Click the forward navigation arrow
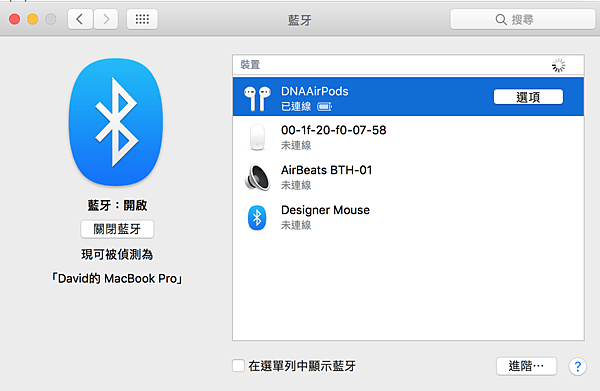 pos(106,19)
